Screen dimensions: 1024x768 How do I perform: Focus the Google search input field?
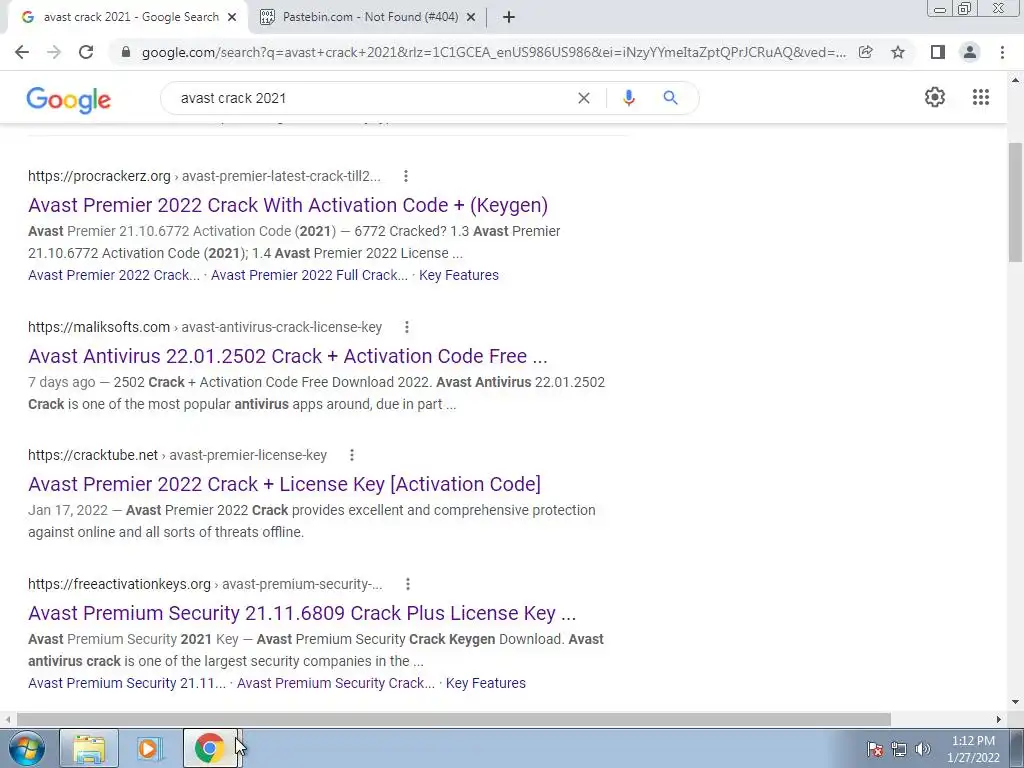pyautogui.click(x=372, y=98)
